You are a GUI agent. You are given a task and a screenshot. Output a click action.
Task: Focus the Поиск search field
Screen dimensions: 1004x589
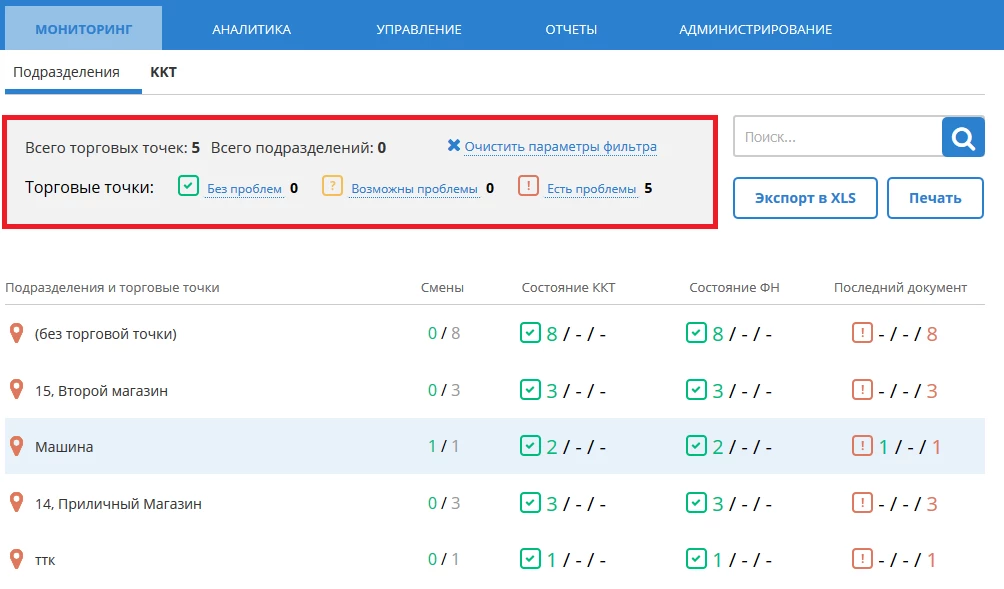pyautogui.click(x=836, y=138)
